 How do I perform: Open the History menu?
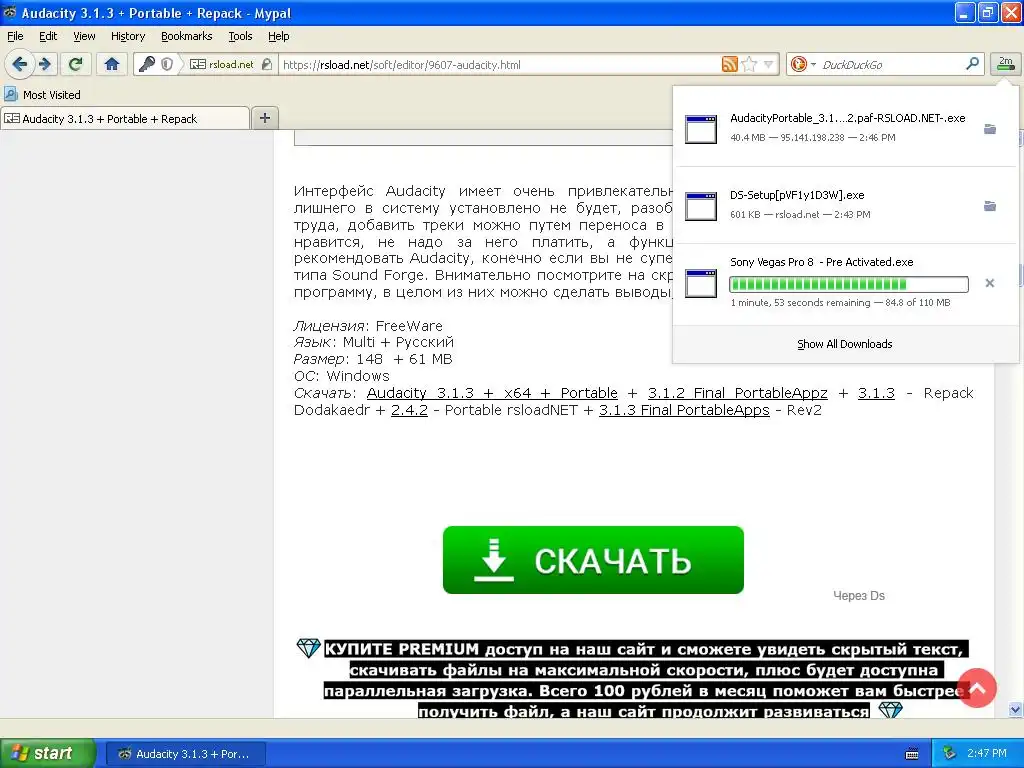[x=127, y=36]
